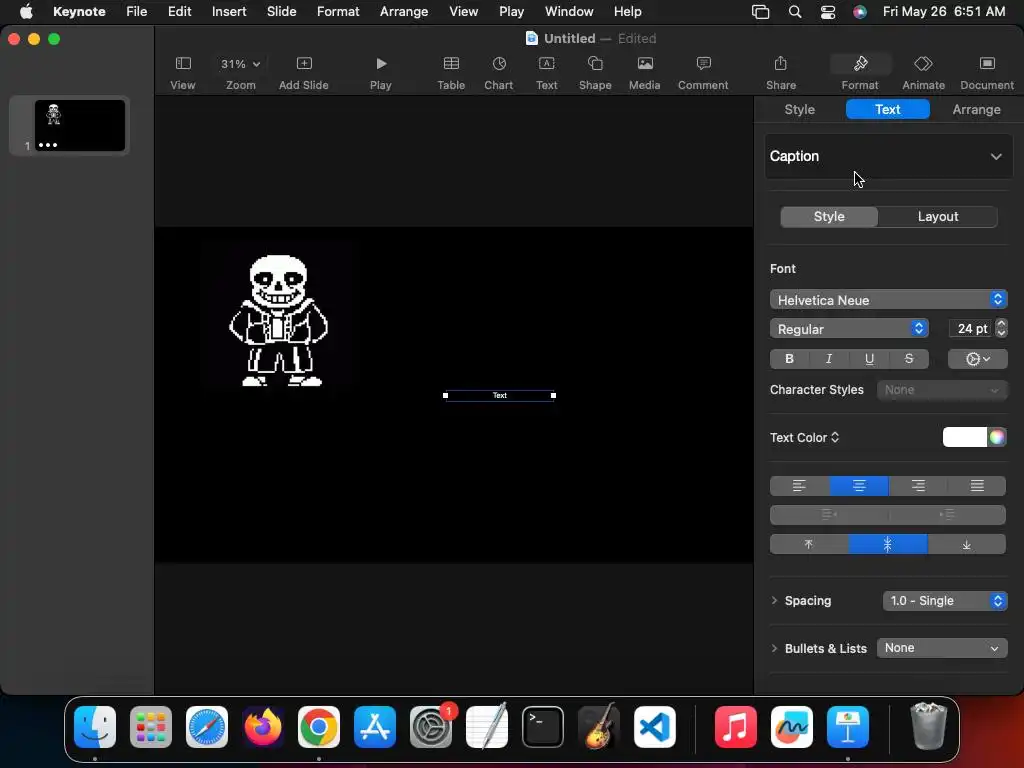1024x768 pixels.
Task: Align text right
Action: point(918,486)
